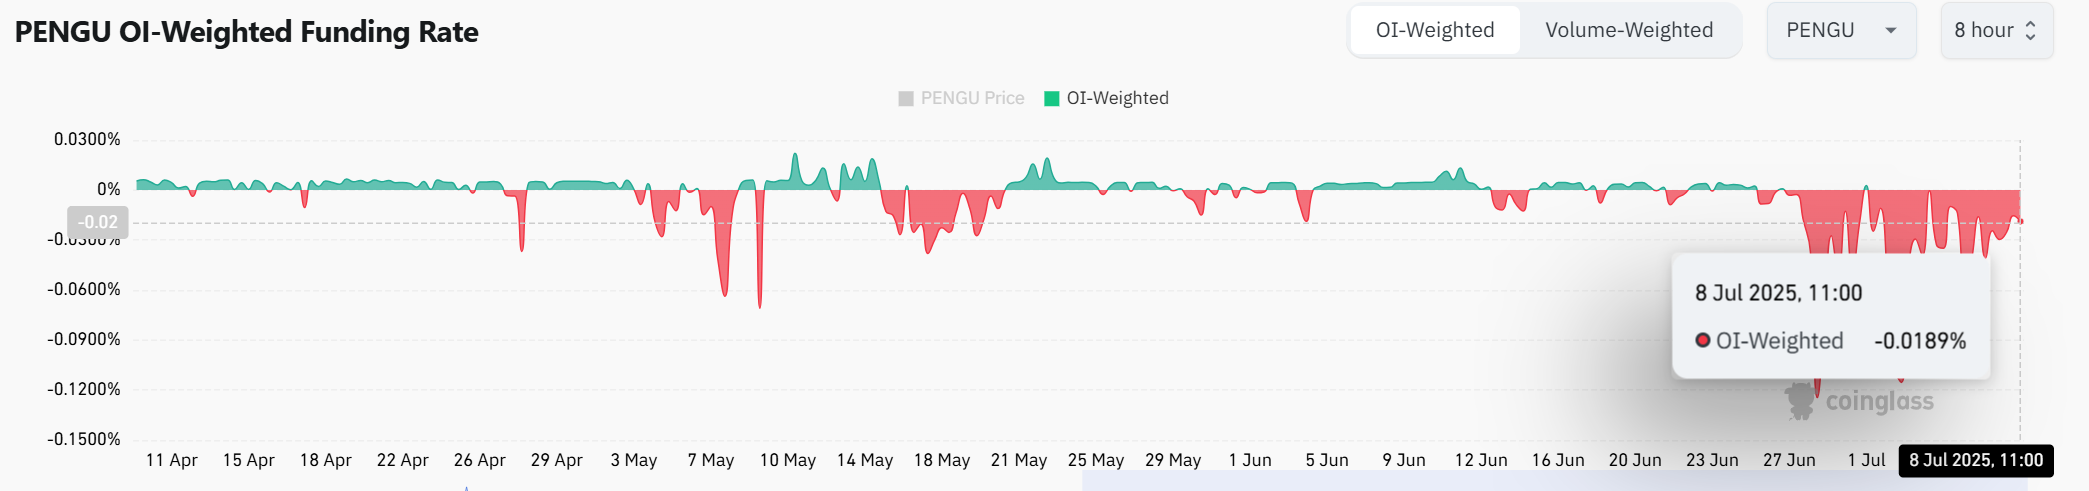Viewport: 2089px width, 491px height.
Task: Toggle the OI-Weighted series label in legend
Action: pyautogui.click(x=1117, y=98)
